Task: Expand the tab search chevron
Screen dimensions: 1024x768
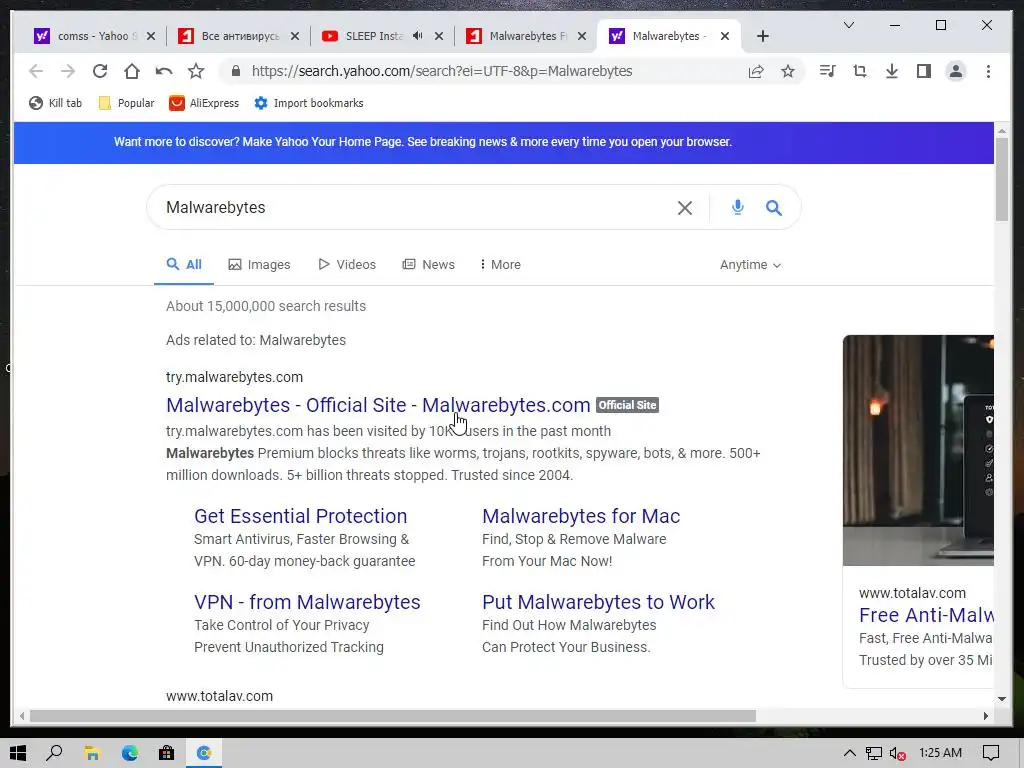Action: coord(848,25)
